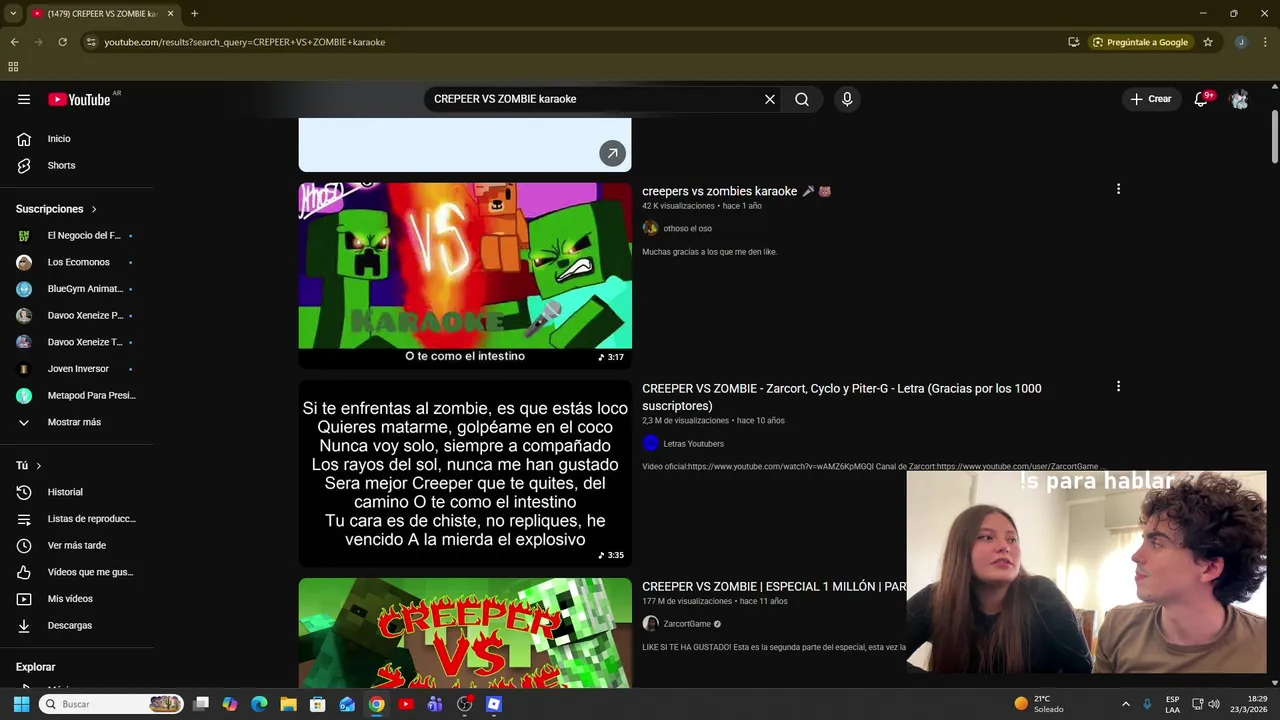Start voice search with microphone icon
The image size is (1280, 720).
(847, 99)
